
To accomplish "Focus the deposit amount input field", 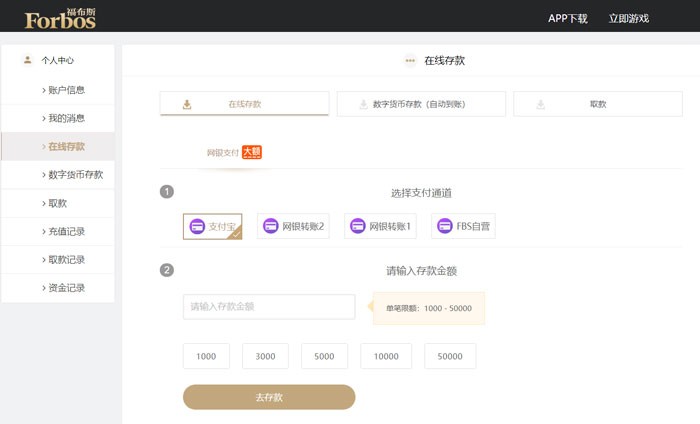I will coord(269,307).
